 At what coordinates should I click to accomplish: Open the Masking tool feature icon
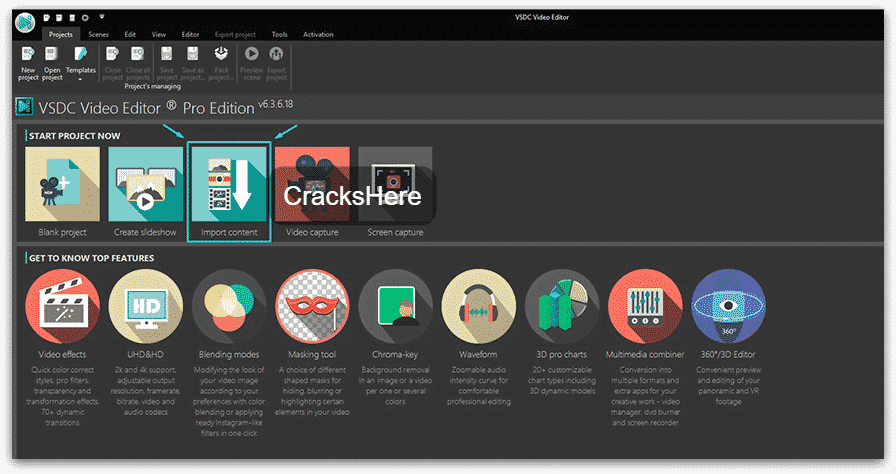tap(312, 306)
